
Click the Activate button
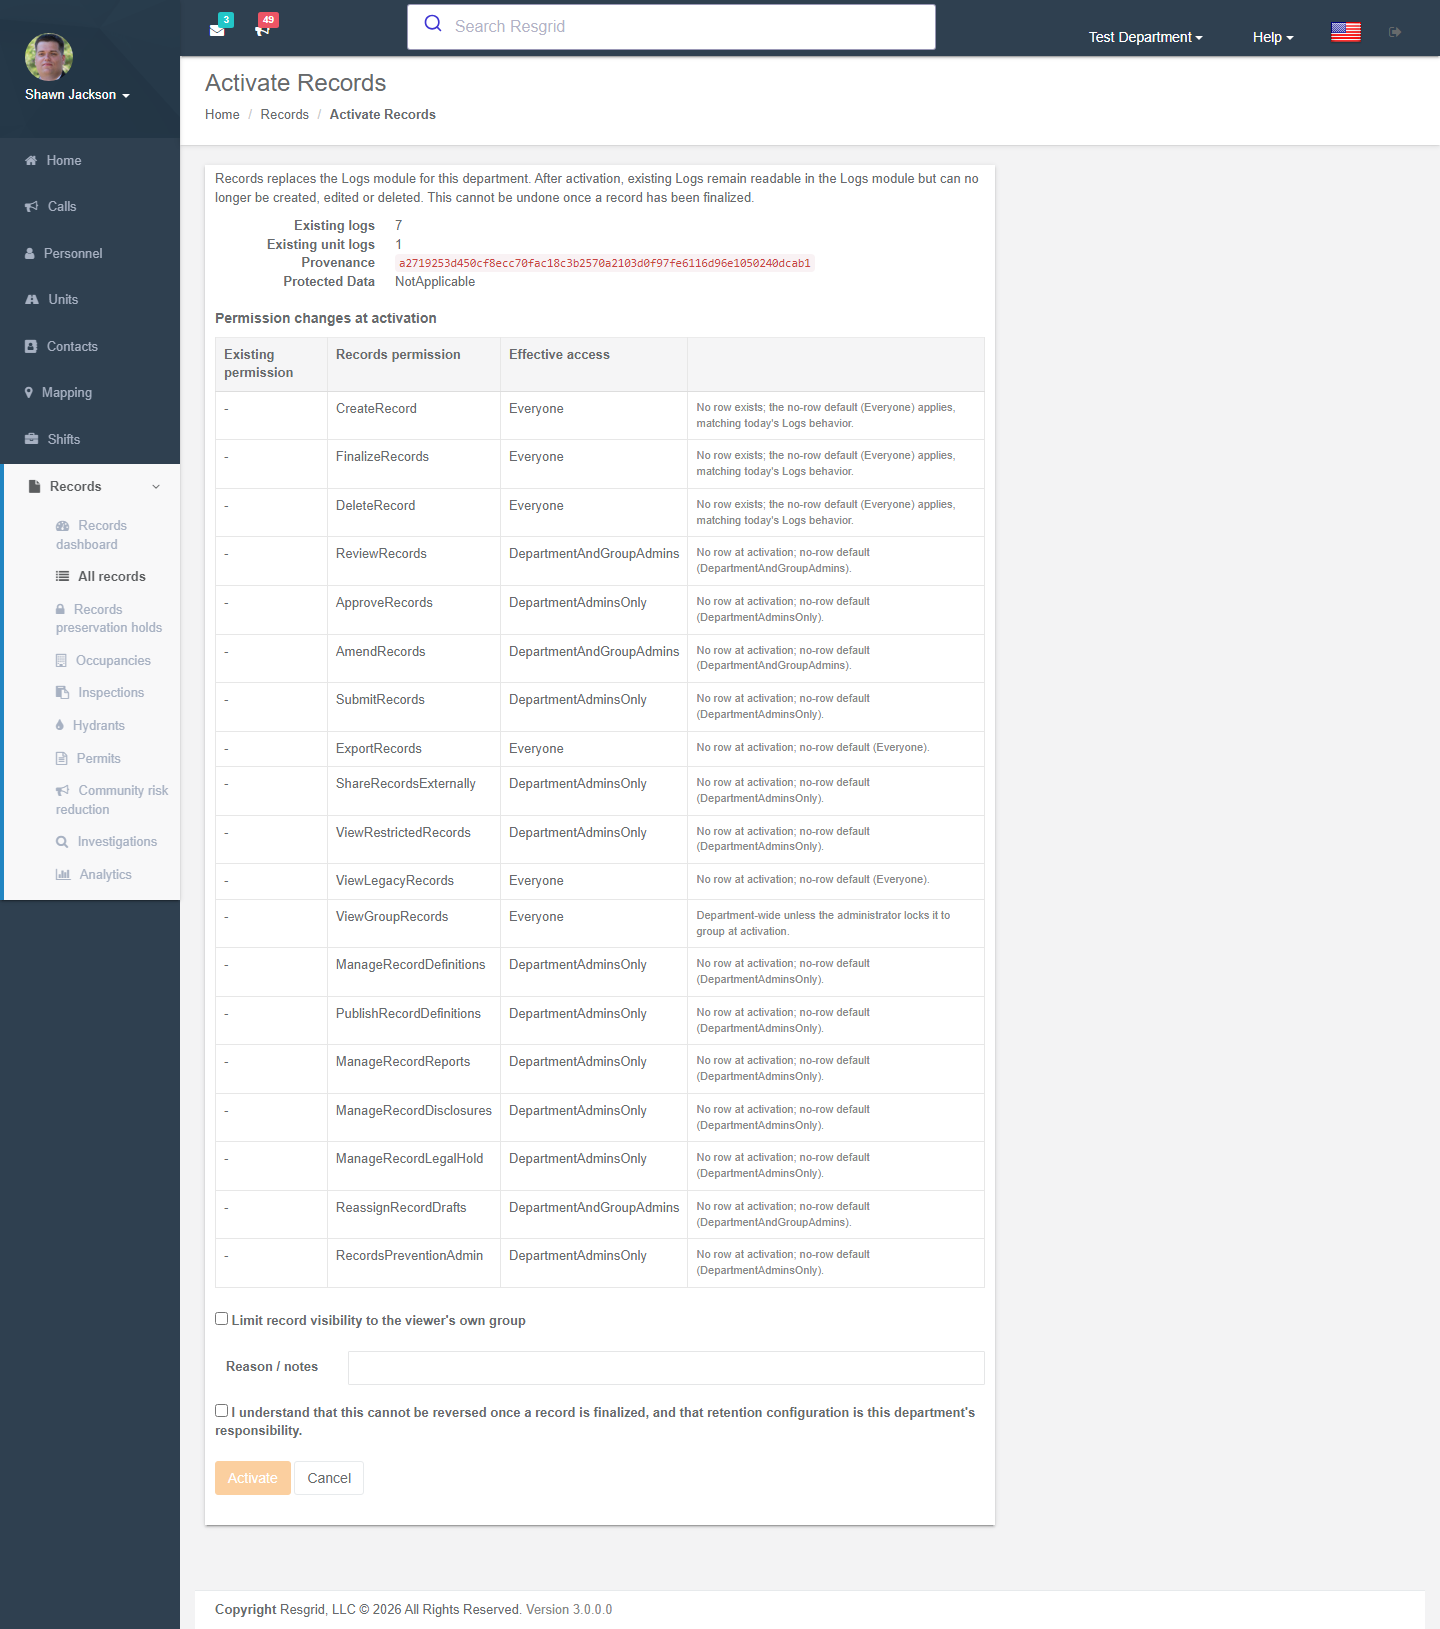(253, 1478)
